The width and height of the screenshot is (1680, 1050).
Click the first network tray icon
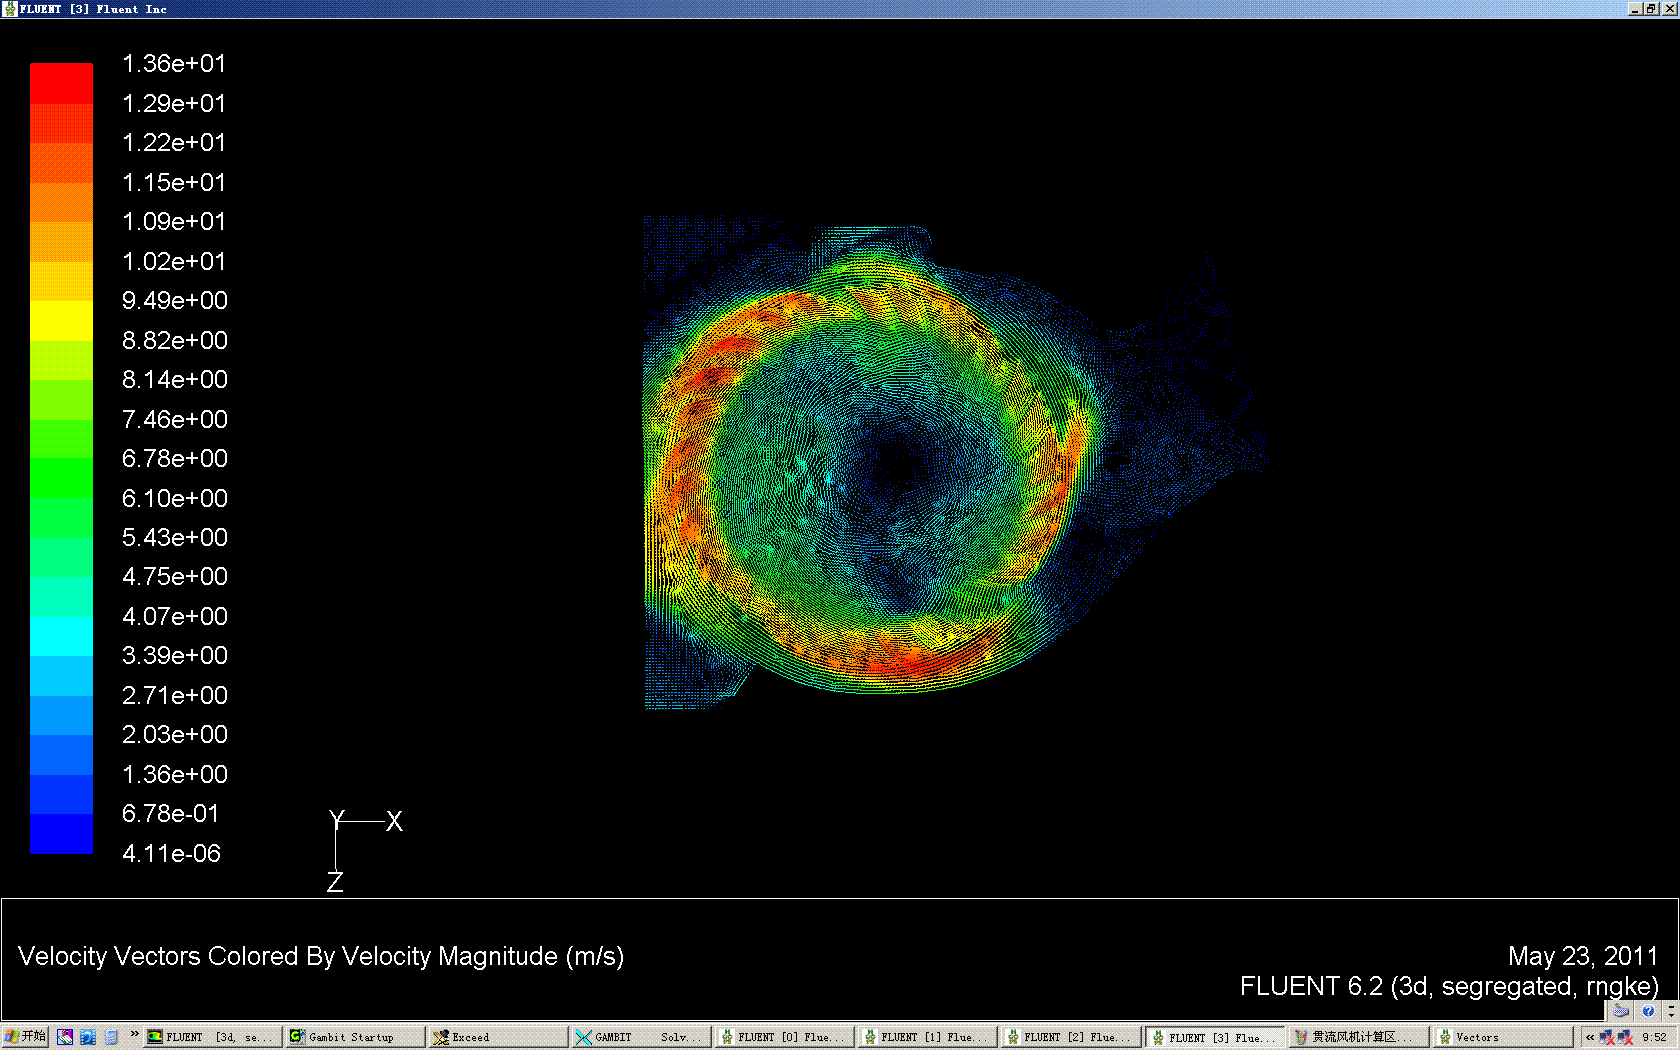(x=1607, y=1037)
